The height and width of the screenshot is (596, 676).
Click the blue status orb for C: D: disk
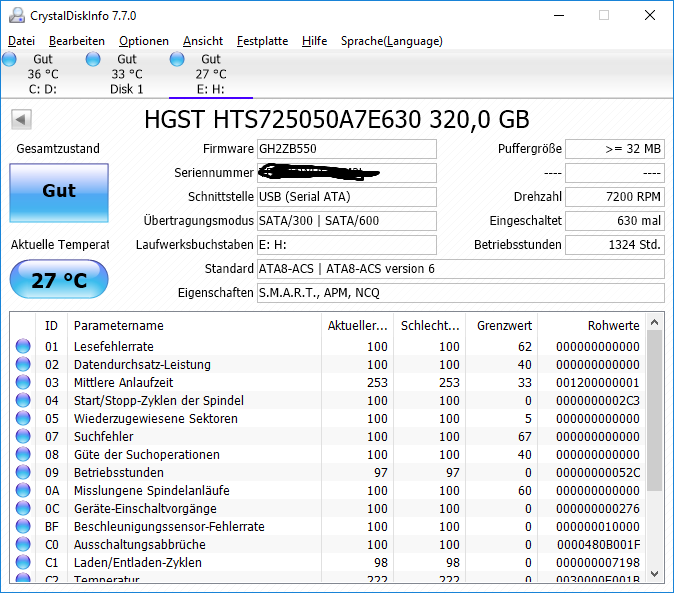(9, 59)
